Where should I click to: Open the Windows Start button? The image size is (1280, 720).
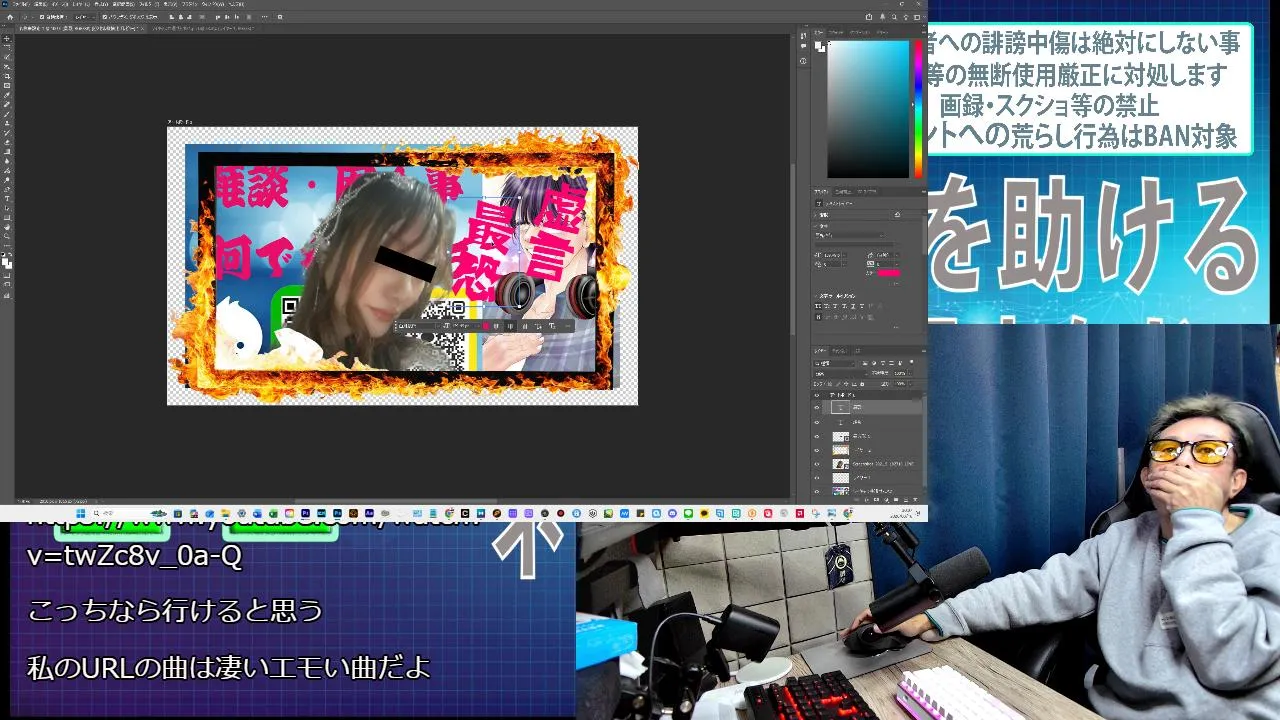pyautogui.click(x=80, y=513)
